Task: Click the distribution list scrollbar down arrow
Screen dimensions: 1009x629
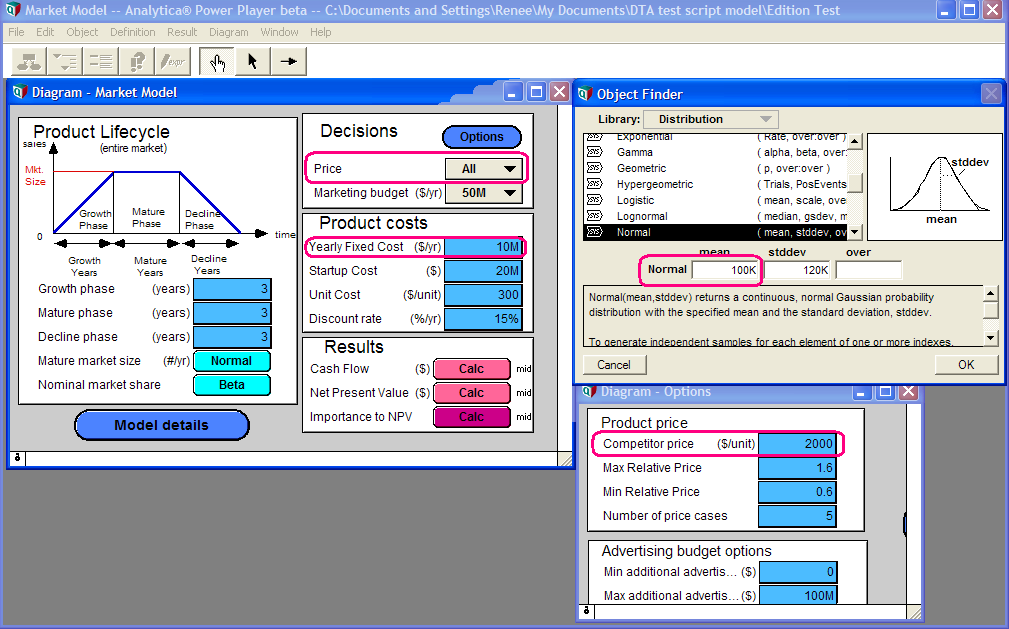Action: [x=855, y=232]
